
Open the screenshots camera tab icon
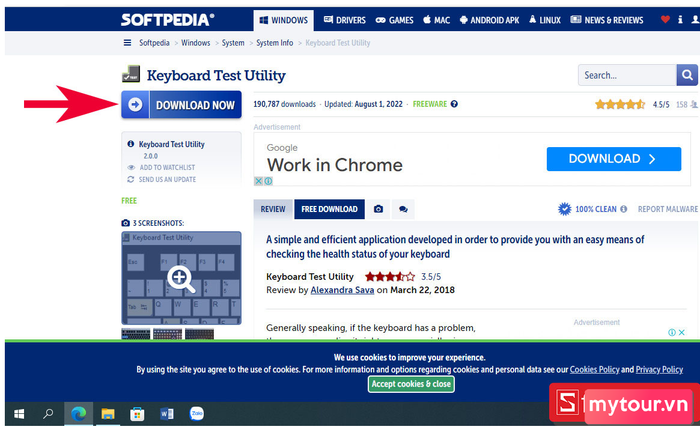pyautogui.click(x=378, y=209)
